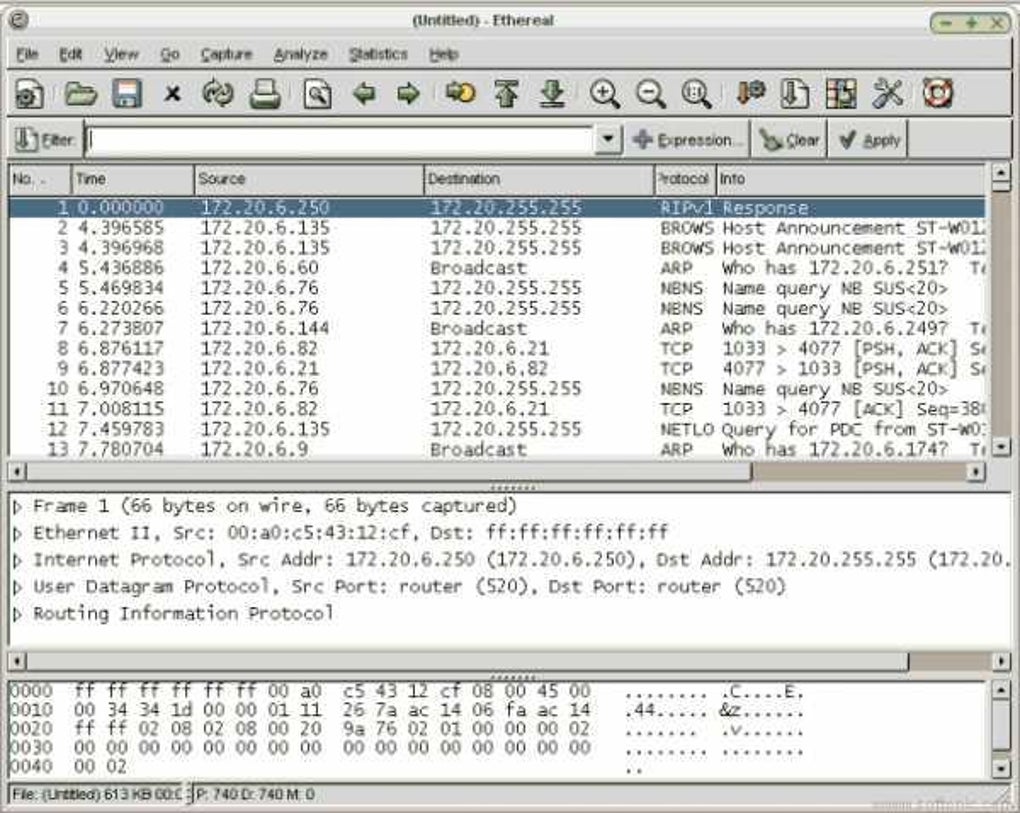Click packet list scroll up arrow
The width and height of the screenshot is (1020, 813).
pos(1000,172)
